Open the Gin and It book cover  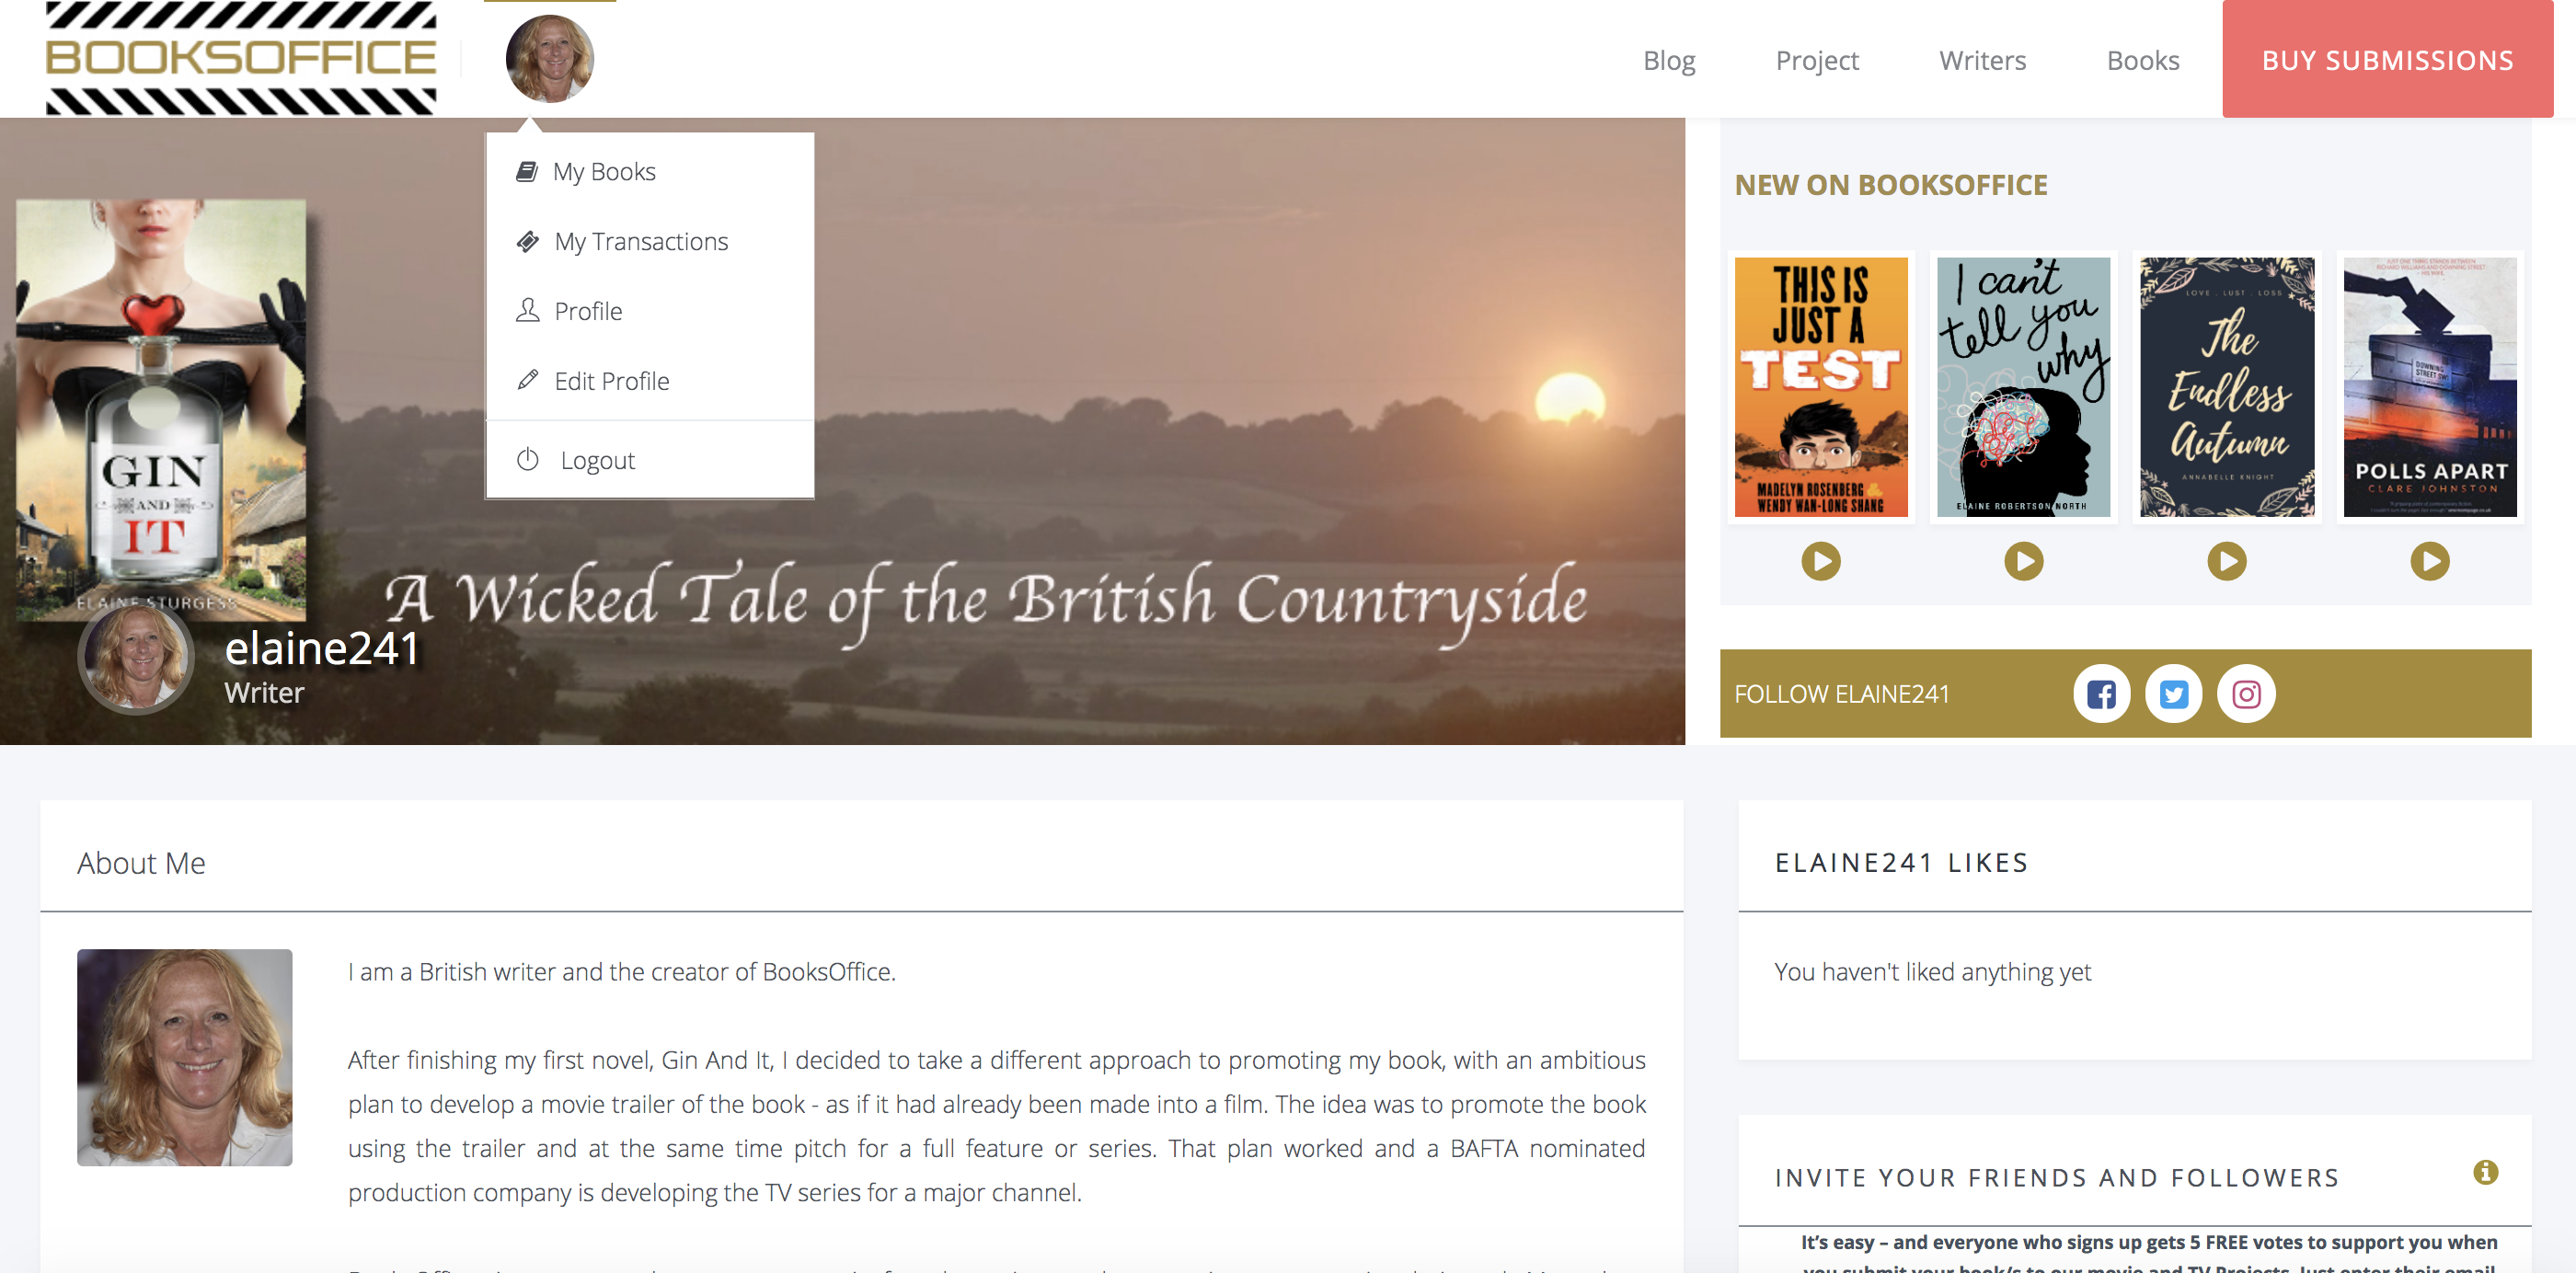[x=161, y=408]
